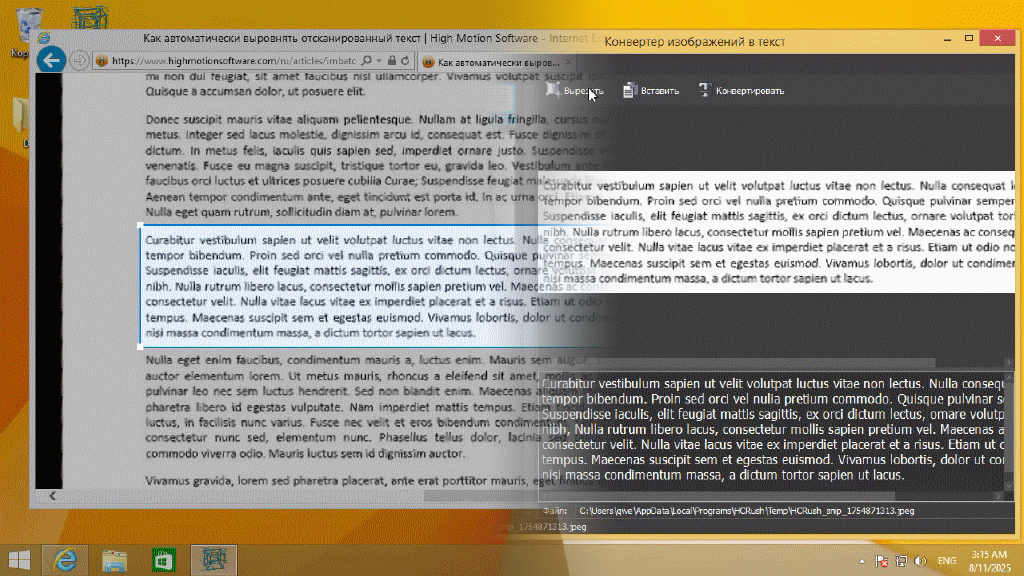Click the network tray icon

tap(901, 561)
